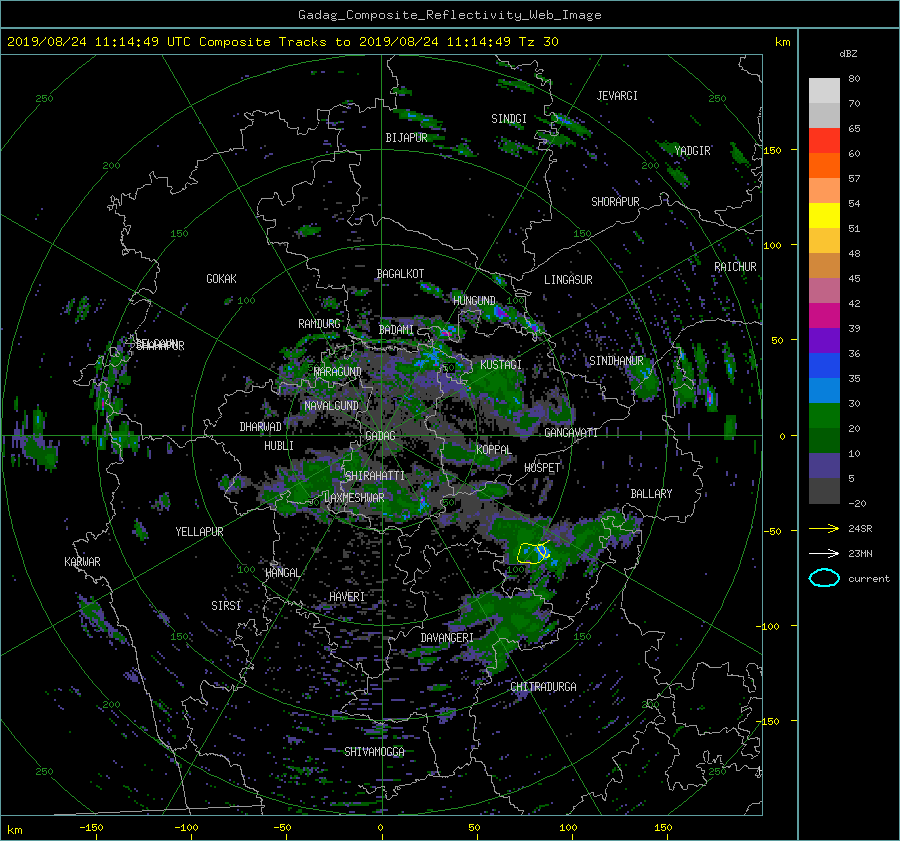Image resolution: width=900 pixels, height=841 pixels.
Task: Click the UTC Composite Tracks timestamp header
Action: coord(283,42)
